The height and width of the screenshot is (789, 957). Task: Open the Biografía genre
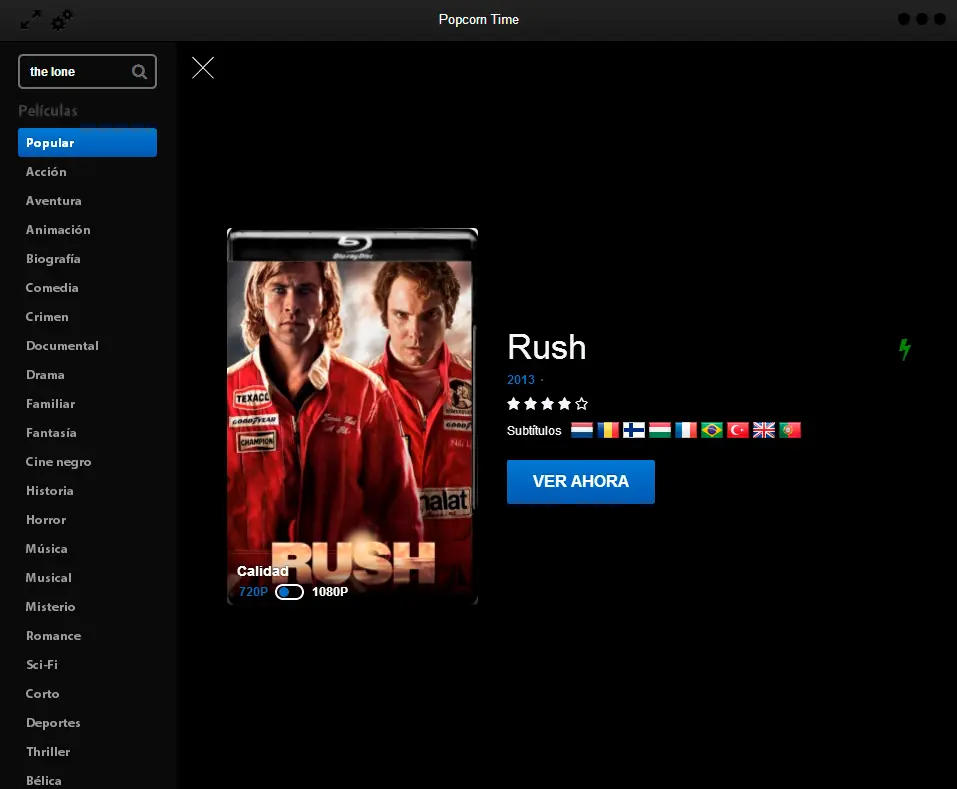pos(53,259)
